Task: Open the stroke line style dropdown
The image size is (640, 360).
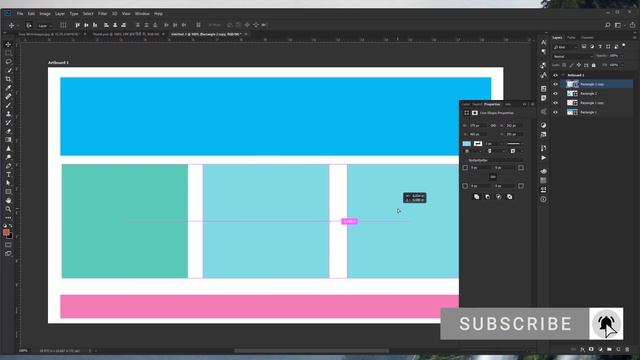Action: 514,144
